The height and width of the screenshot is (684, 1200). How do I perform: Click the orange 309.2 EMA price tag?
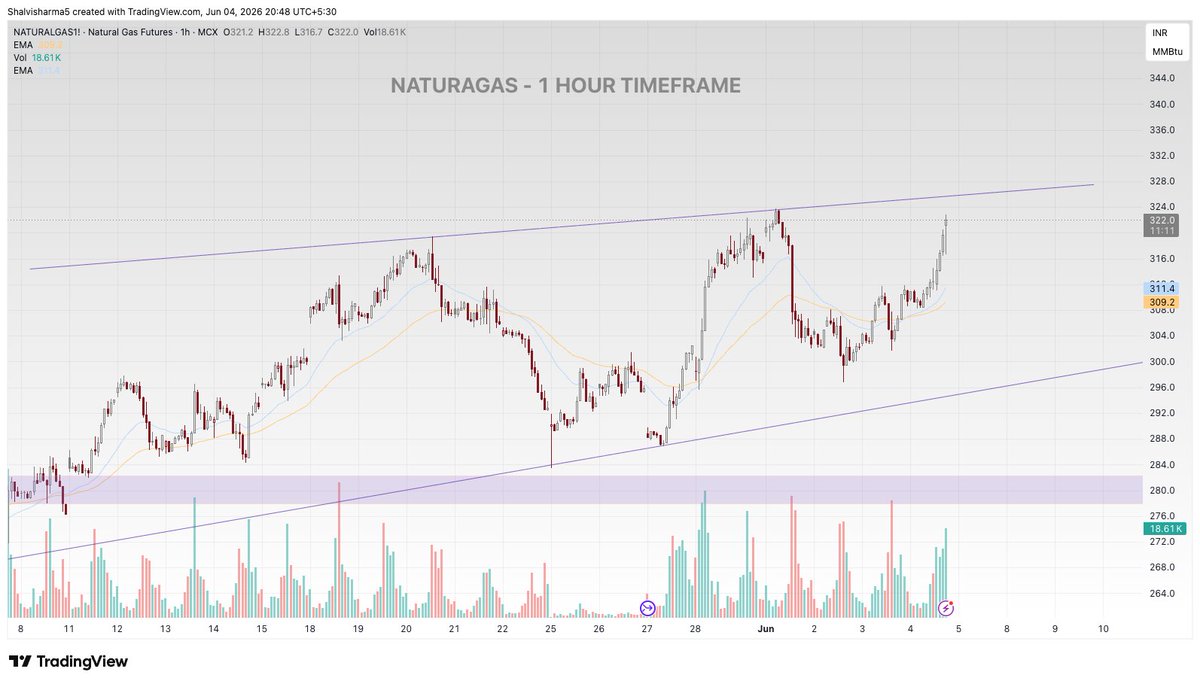pyautogui.click(x=1163, y=301)
